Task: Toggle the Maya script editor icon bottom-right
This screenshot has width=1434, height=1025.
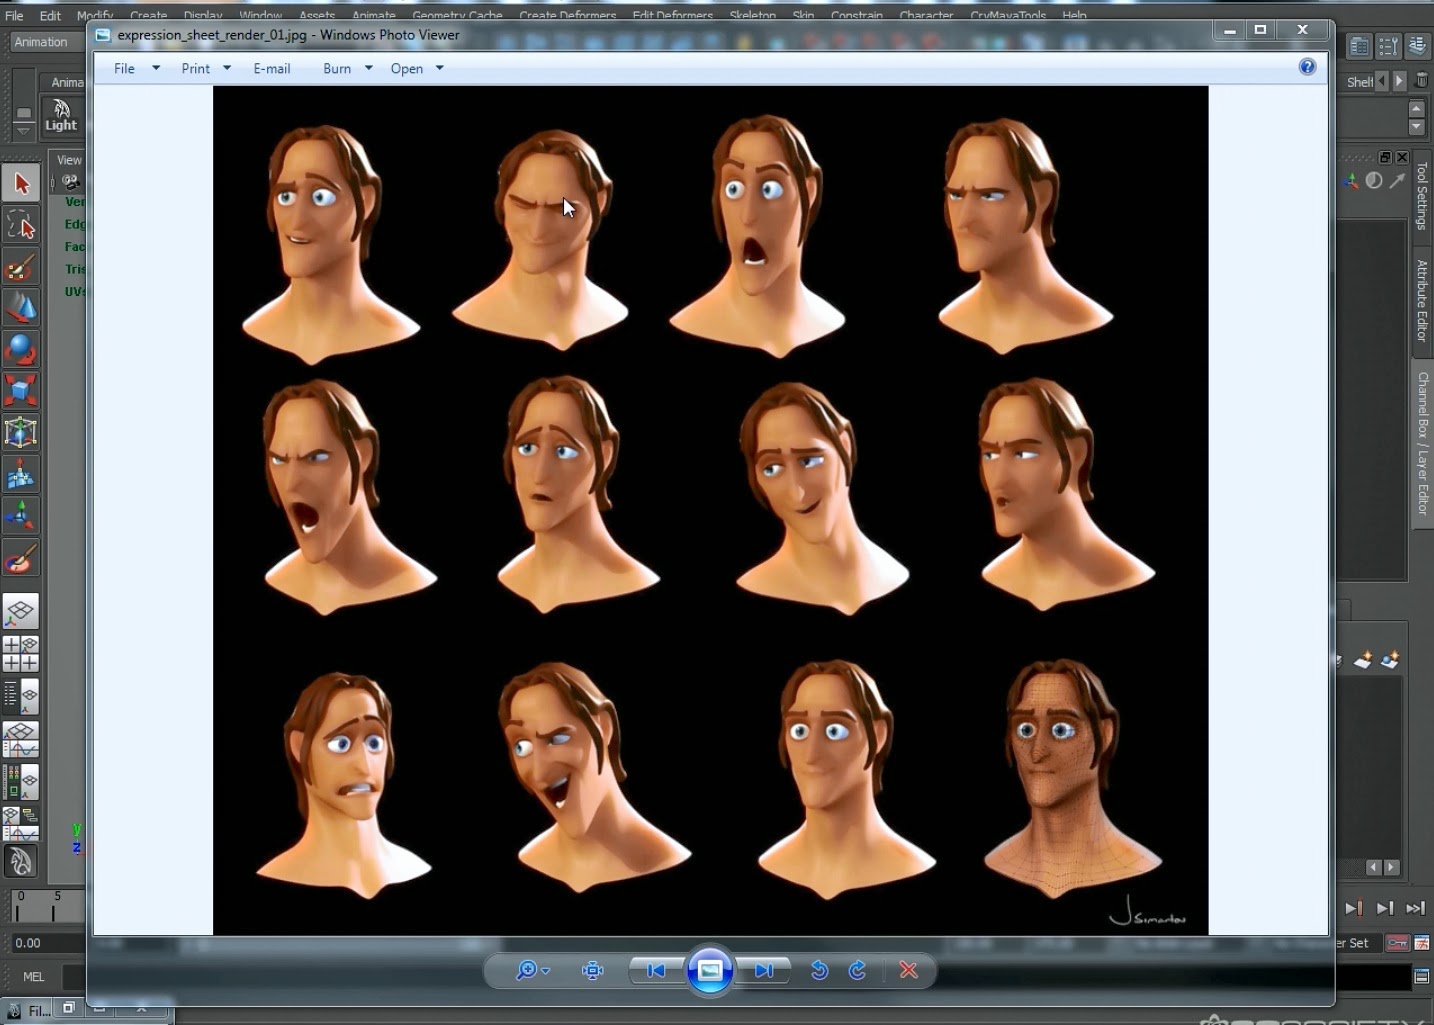Action: click(x=1421, y=976)
